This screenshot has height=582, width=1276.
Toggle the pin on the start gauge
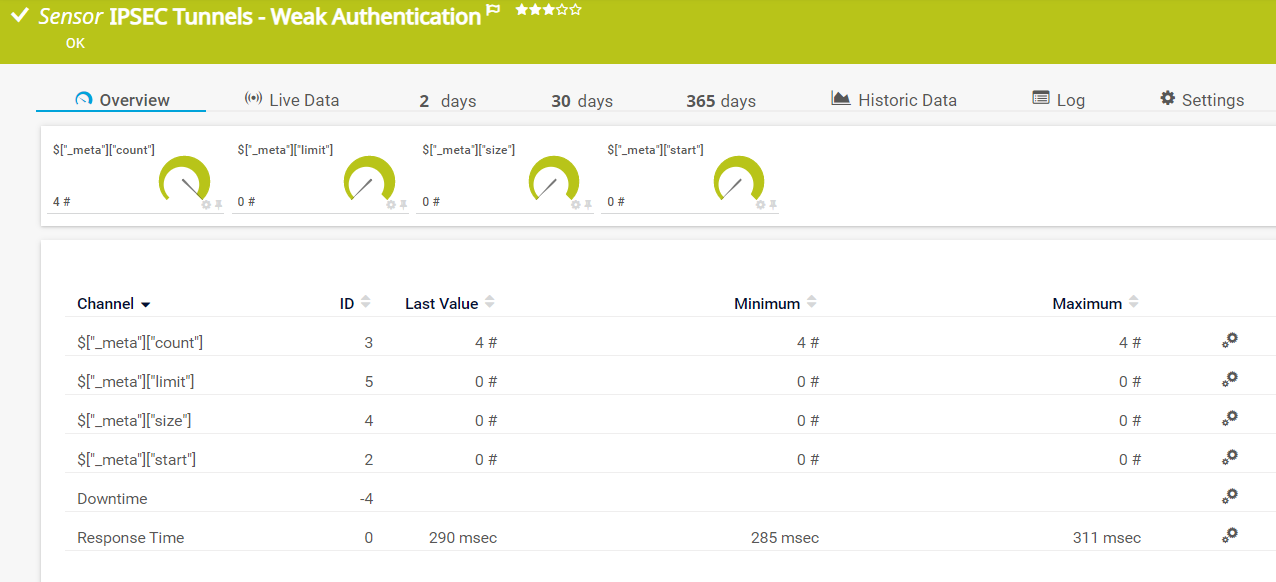tap(773, 204)
